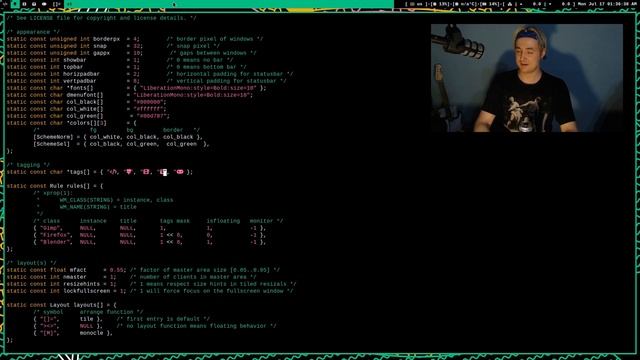
Task: Switch to the highlighted second dwm tag
Action: coord(15,4)
